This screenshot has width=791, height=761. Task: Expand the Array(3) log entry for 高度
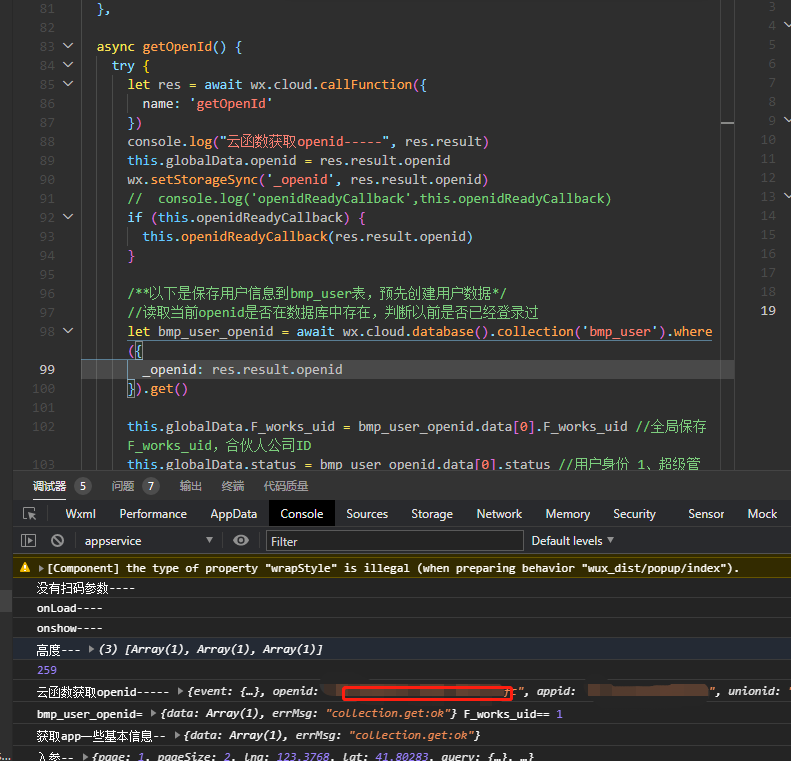coord(91,649)
